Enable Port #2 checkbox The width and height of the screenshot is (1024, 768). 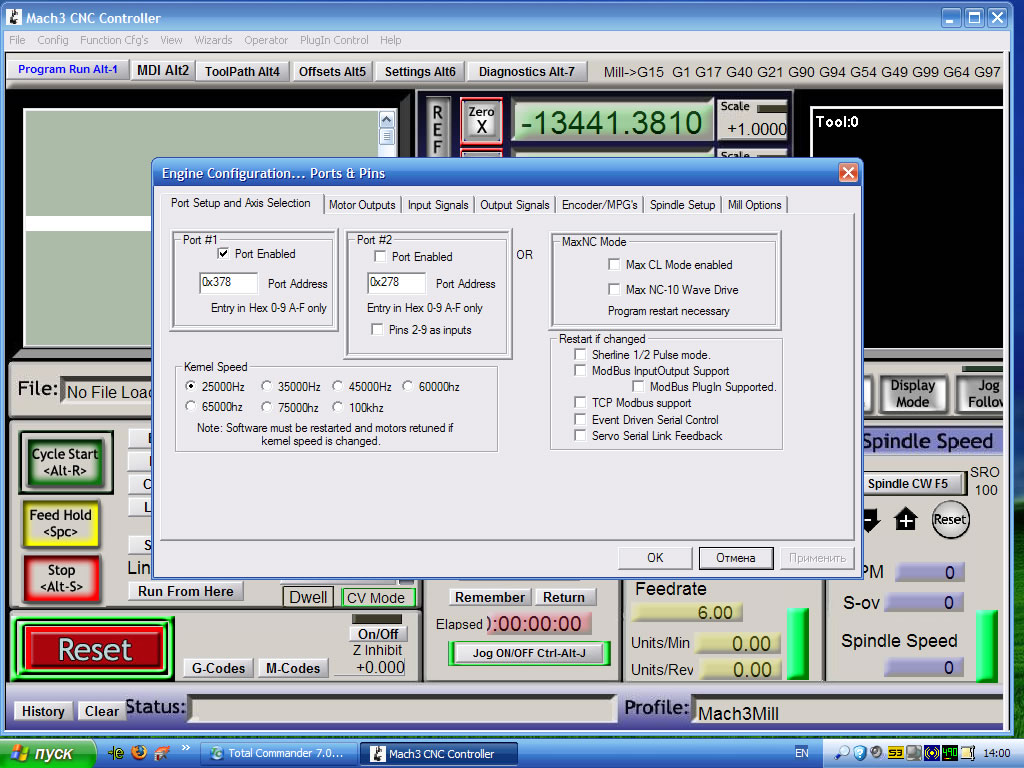pos(380,257)
